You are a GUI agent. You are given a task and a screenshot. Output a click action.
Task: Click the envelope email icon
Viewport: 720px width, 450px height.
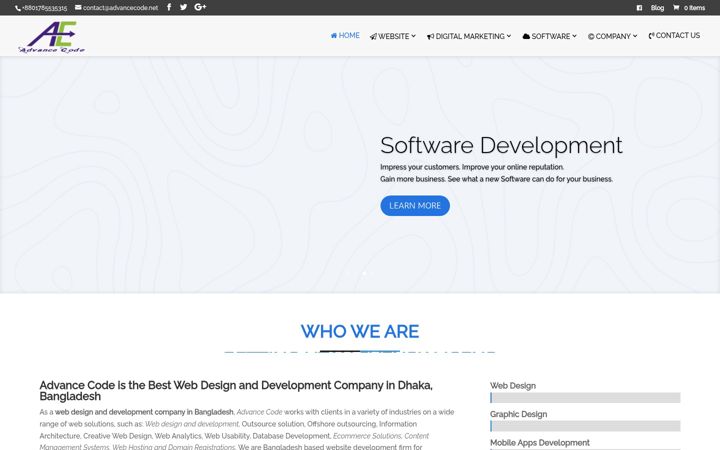pos(78,7)
